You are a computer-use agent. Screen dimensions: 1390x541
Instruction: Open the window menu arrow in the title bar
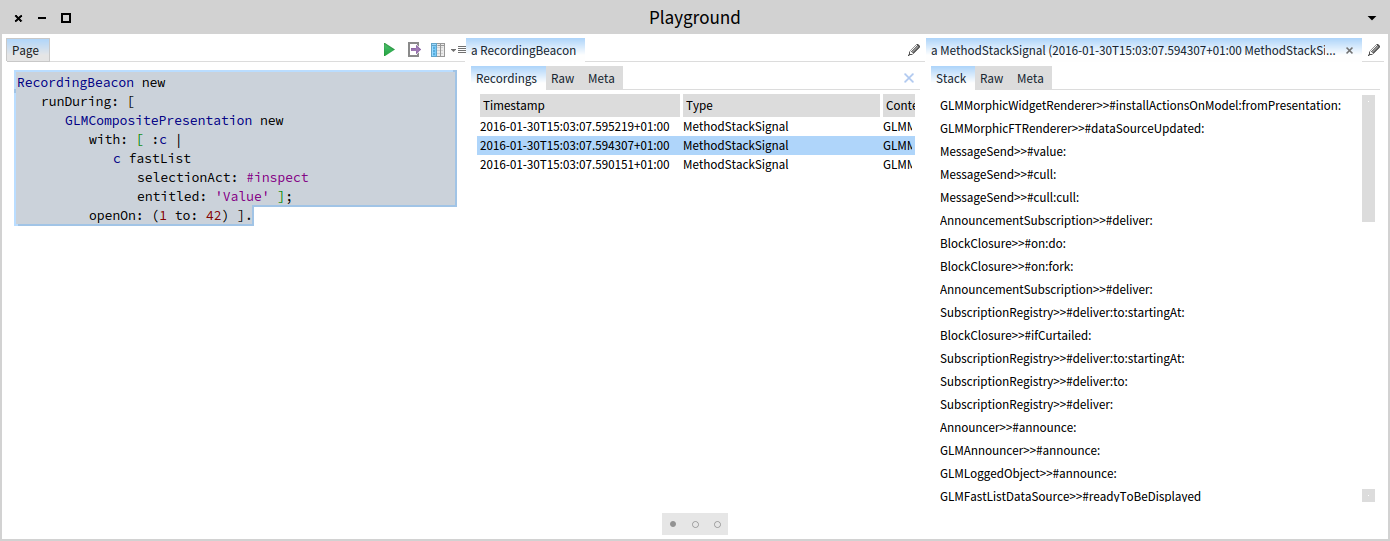(x=1371, y=18)
